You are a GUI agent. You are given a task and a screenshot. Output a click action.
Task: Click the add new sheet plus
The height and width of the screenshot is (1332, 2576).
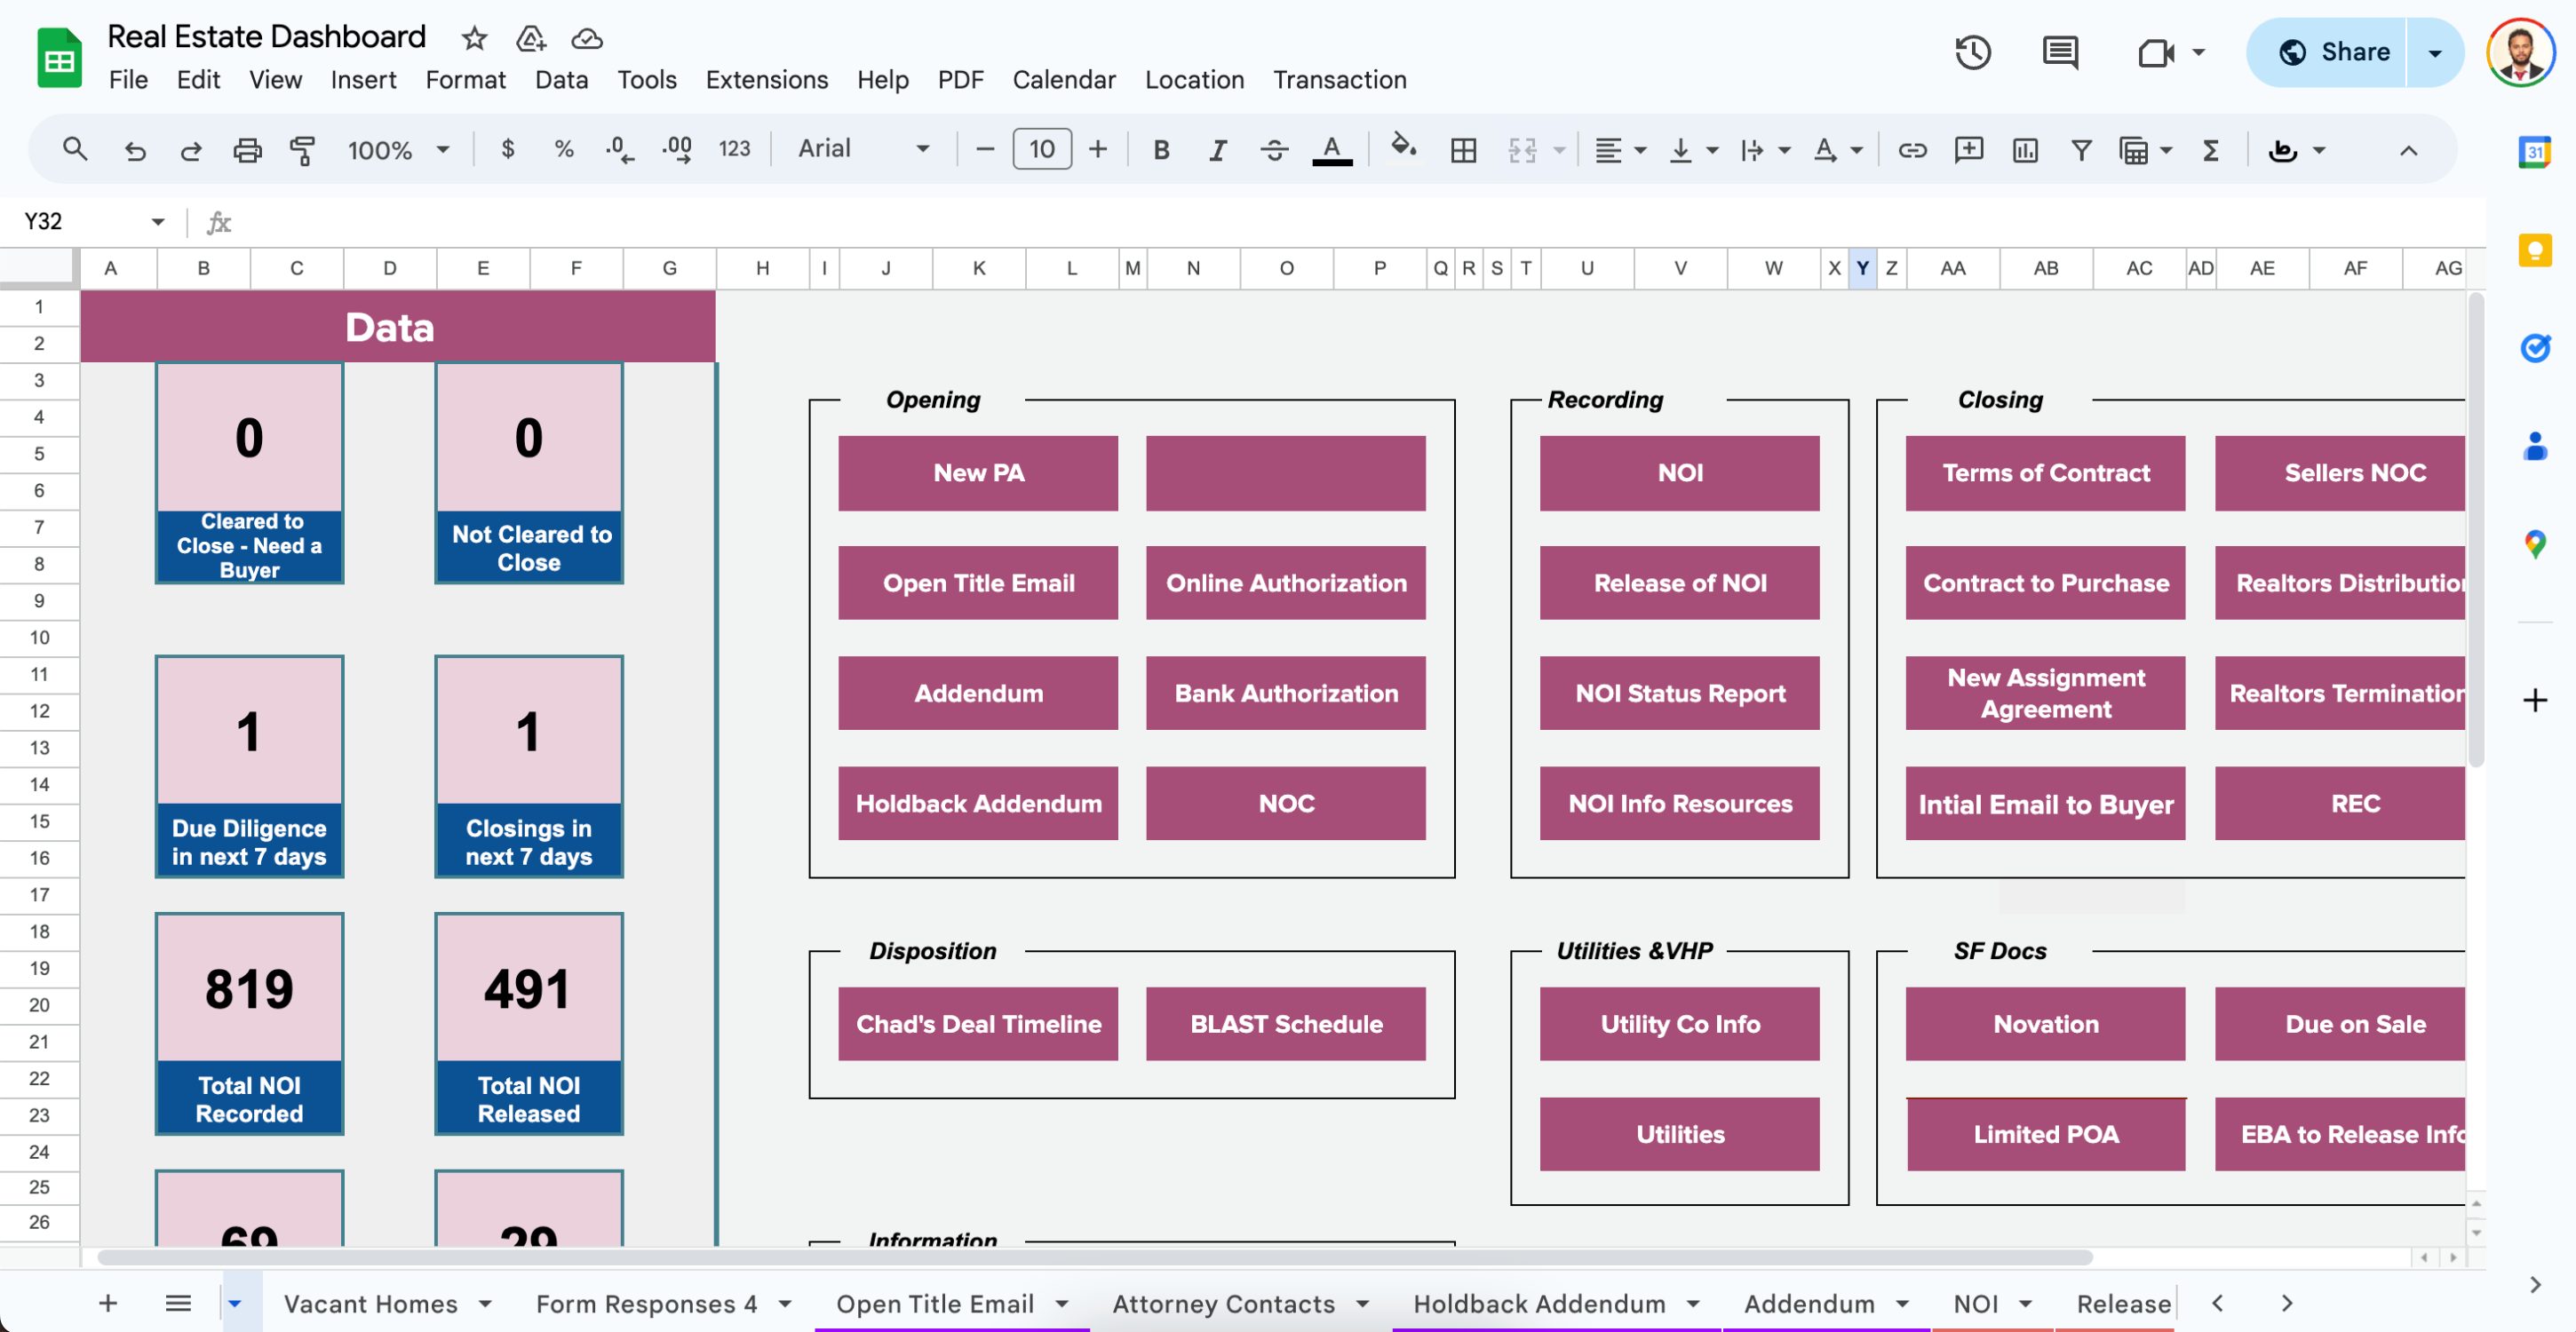pyautogui.click(x=108, y=1303)
